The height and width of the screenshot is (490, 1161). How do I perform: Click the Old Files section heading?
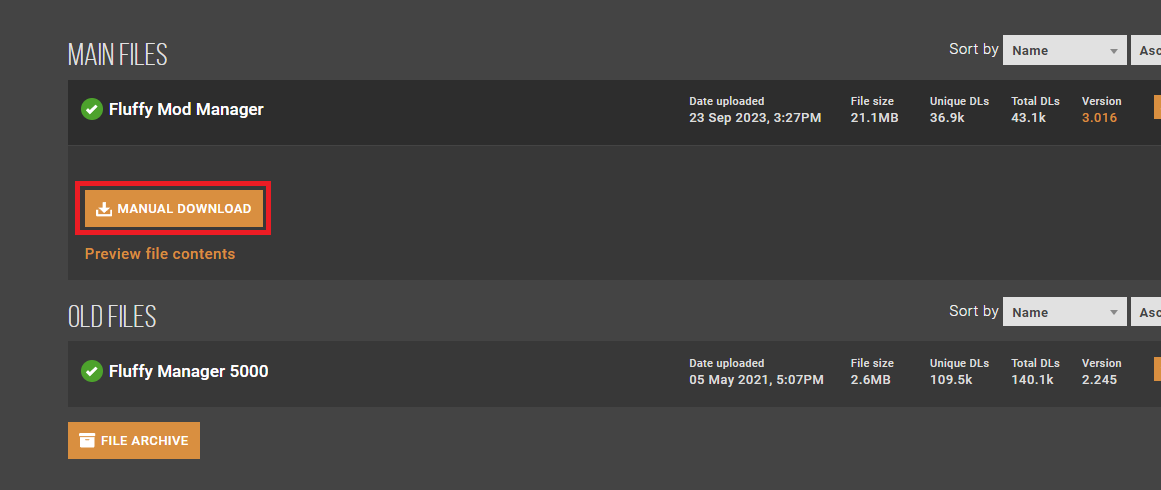[112, 317]
